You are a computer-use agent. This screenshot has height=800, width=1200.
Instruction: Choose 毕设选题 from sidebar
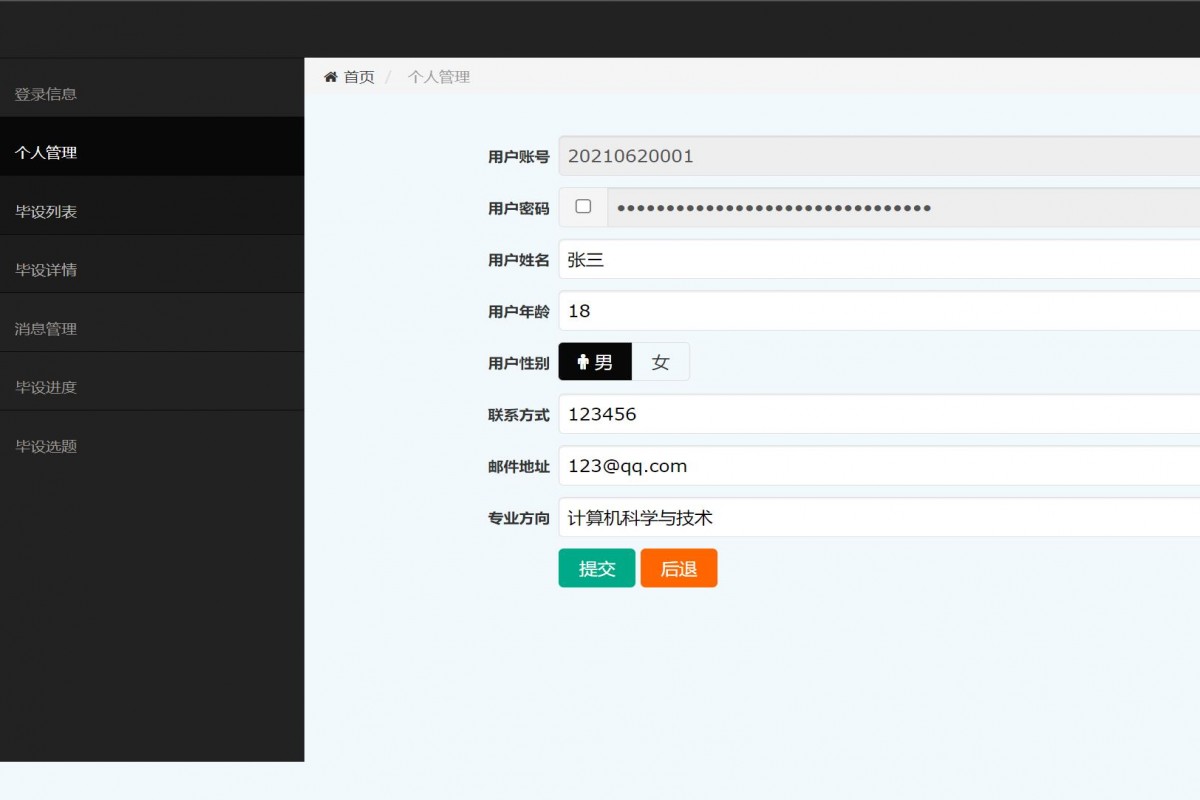(46, 447)
